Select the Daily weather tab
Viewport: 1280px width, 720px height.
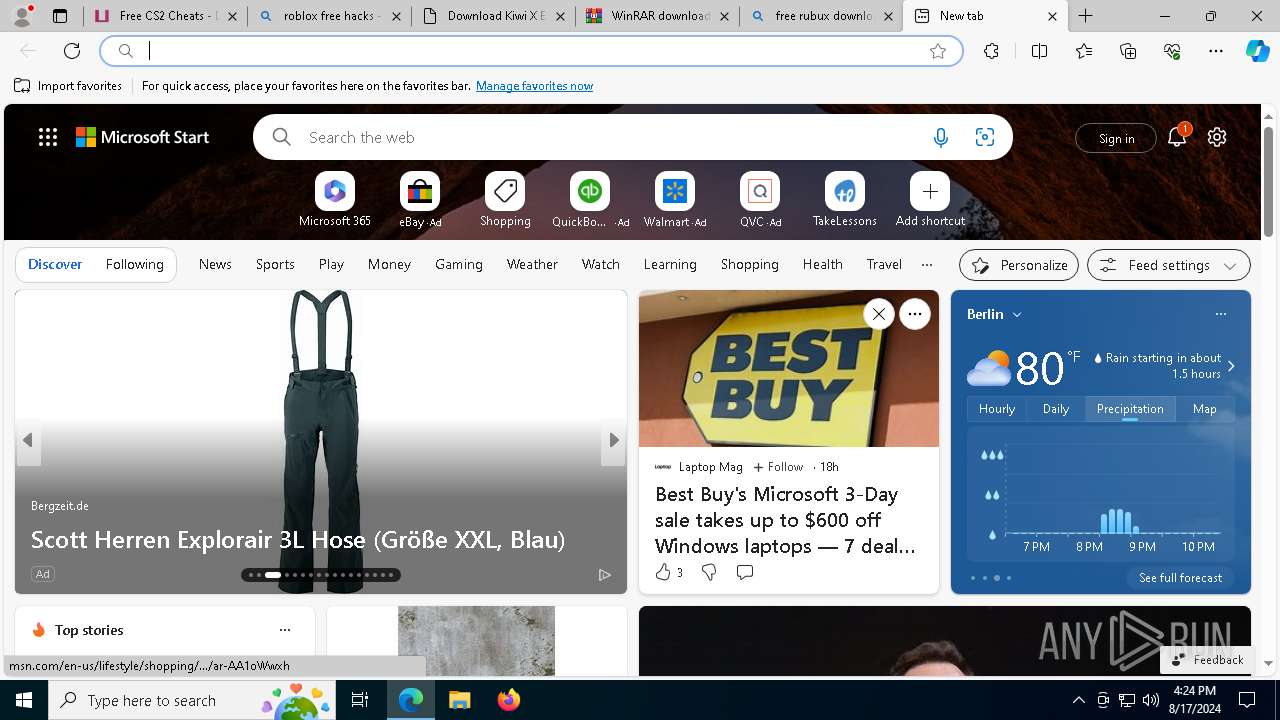point(1056,408)
